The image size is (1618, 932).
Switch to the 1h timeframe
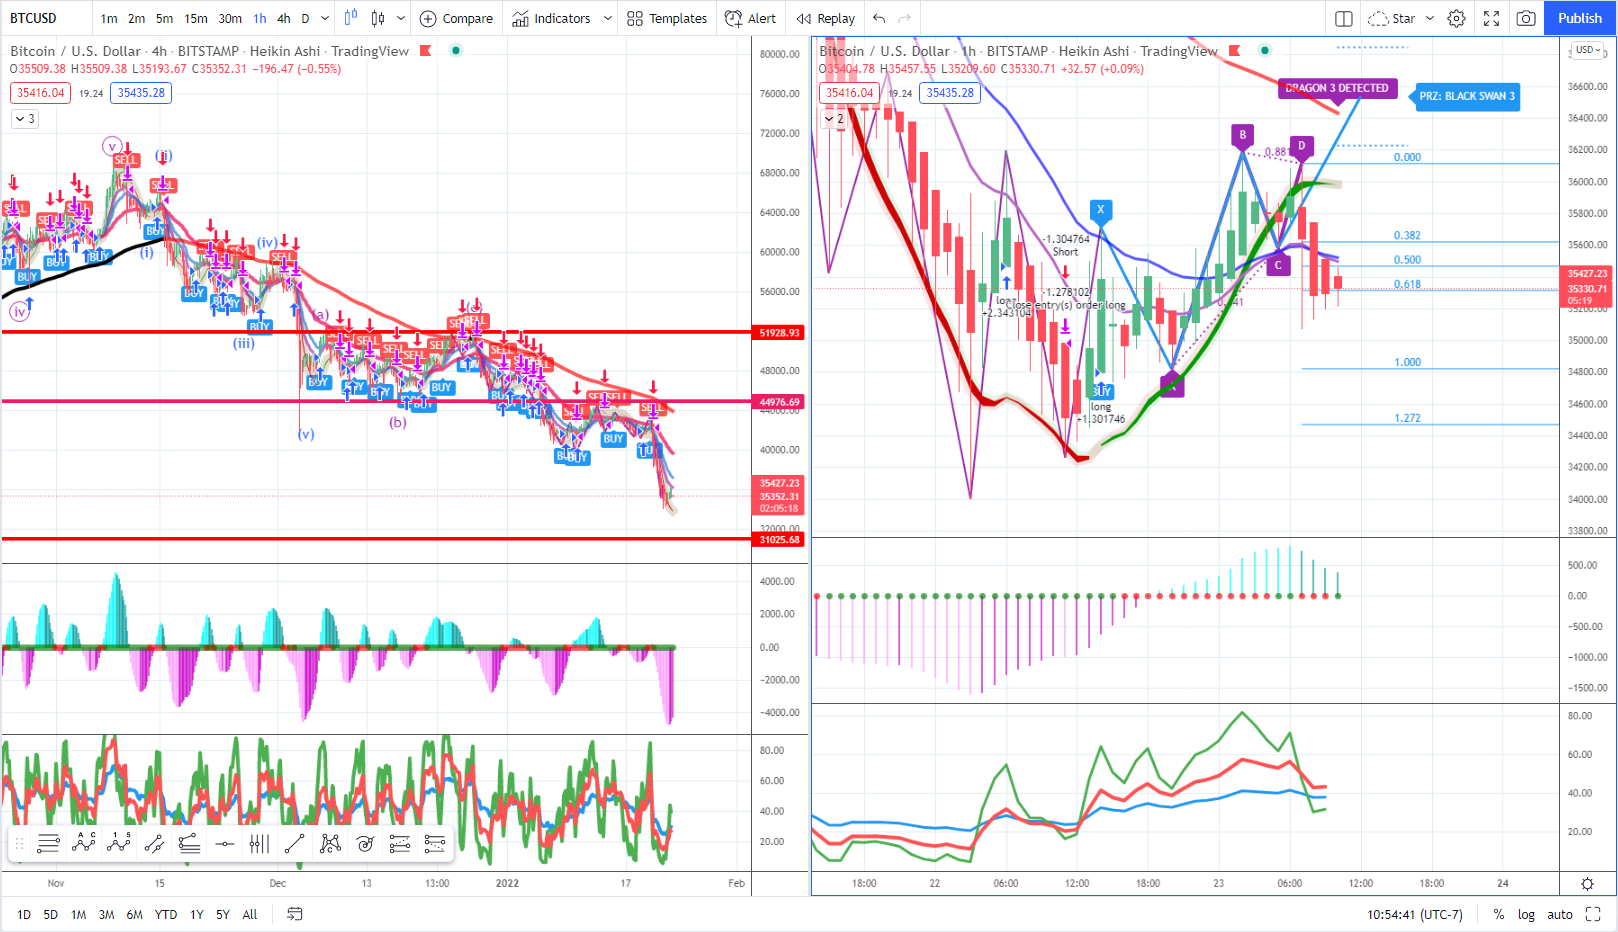coord(260,18)
